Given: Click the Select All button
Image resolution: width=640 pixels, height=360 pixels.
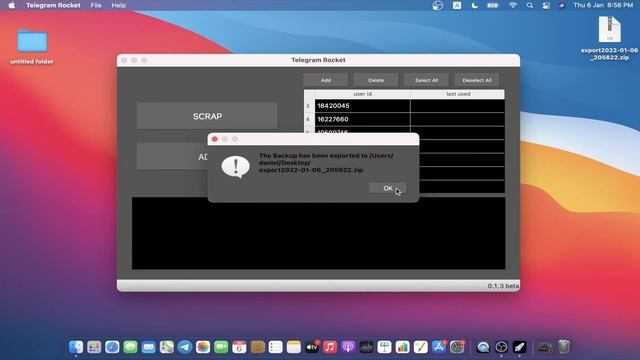Looking at the screenshot, I should pos(427,80).
